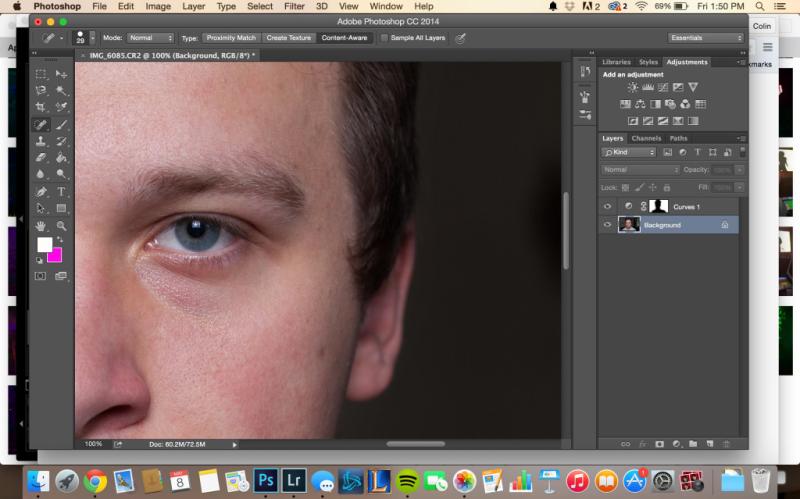
Task: Click the Create Texture button
Action: click(288, 38)
